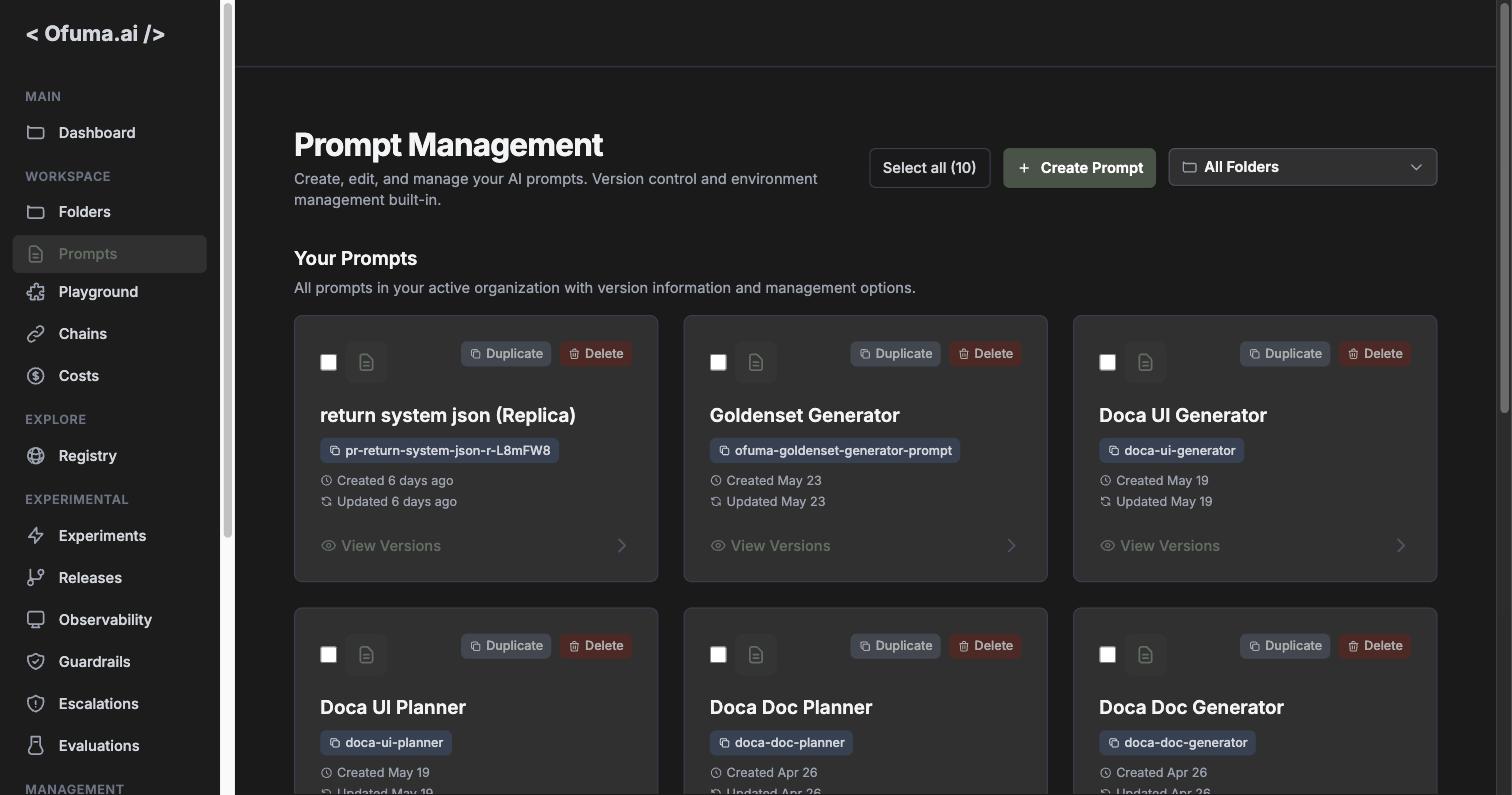Open Costs dollar icon in sidebar
The height and width of the screenshot is (795, 1512).
(x=36, y=376)
